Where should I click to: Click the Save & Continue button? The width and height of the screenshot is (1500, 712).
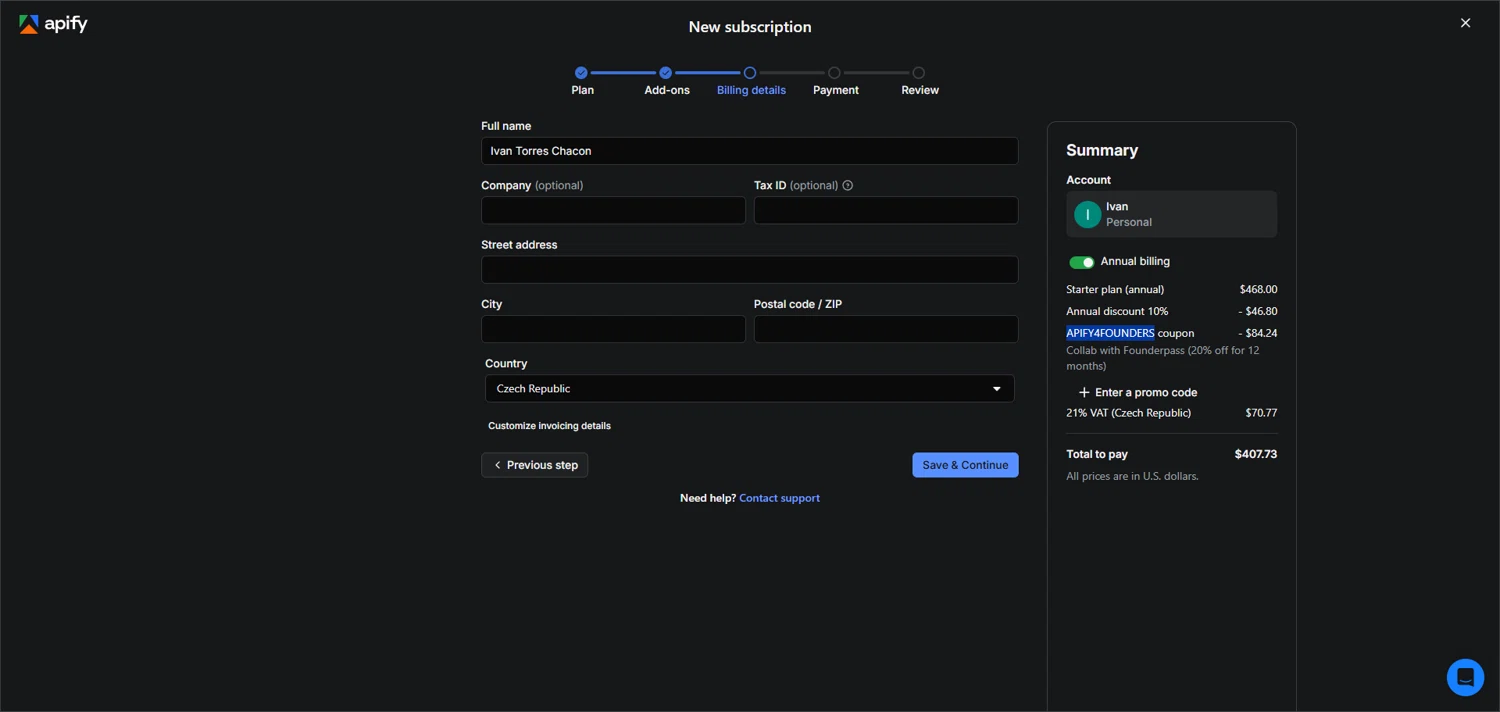(x=965, y=465)
